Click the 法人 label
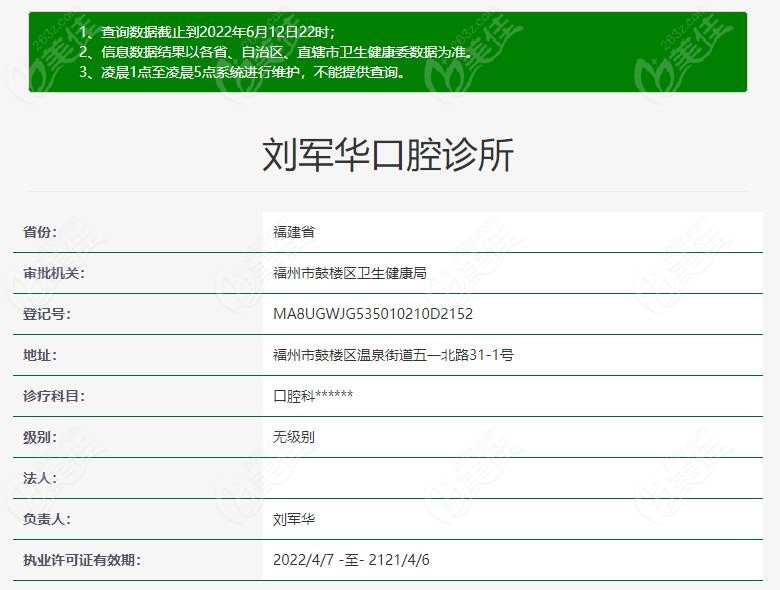780x590 pixels. 40,478
